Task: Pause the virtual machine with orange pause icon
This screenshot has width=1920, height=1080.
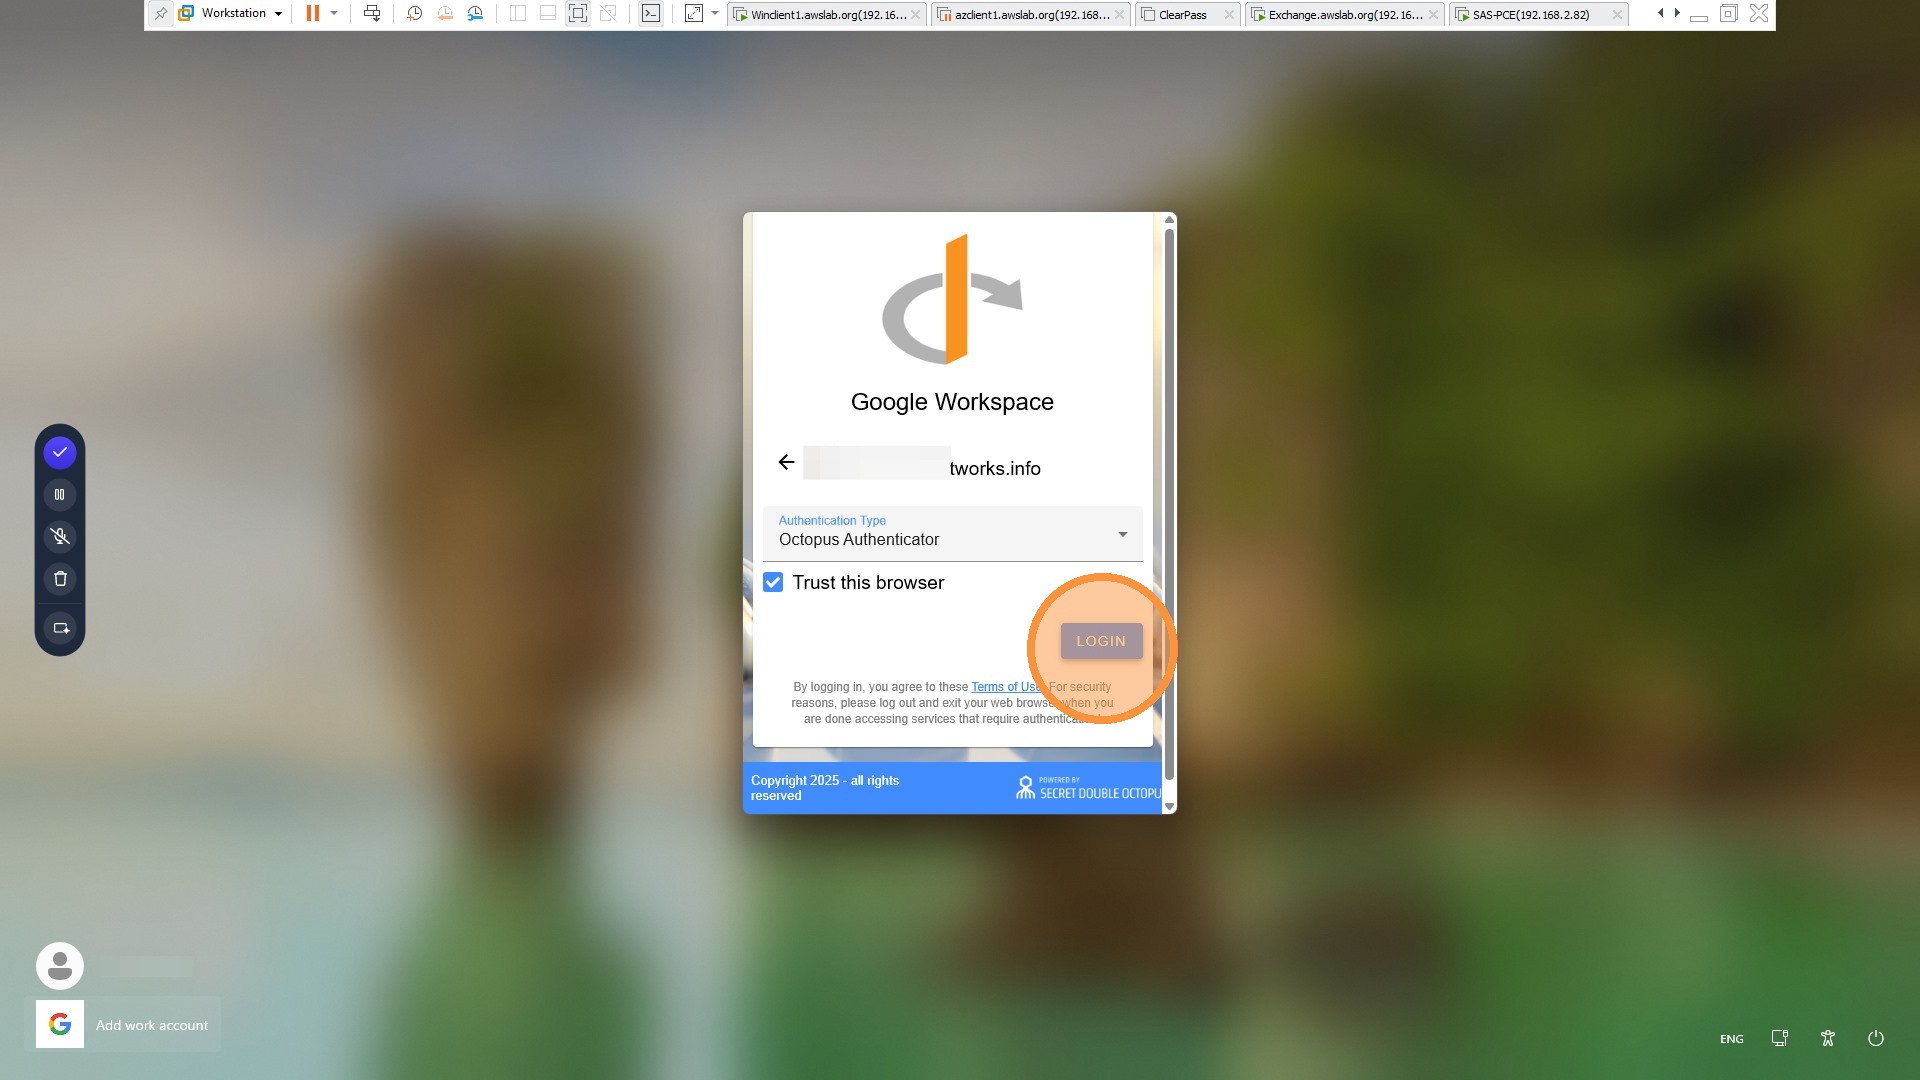Action: [313, 14]
